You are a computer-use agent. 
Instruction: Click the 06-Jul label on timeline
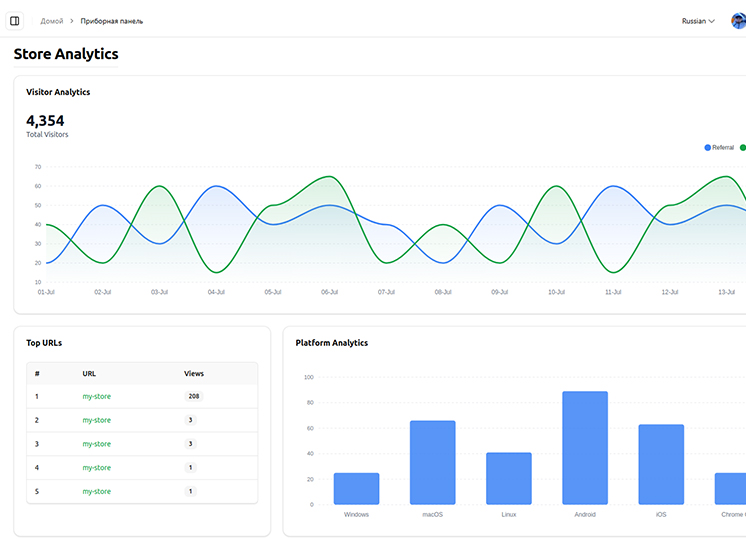pos(329,292)
